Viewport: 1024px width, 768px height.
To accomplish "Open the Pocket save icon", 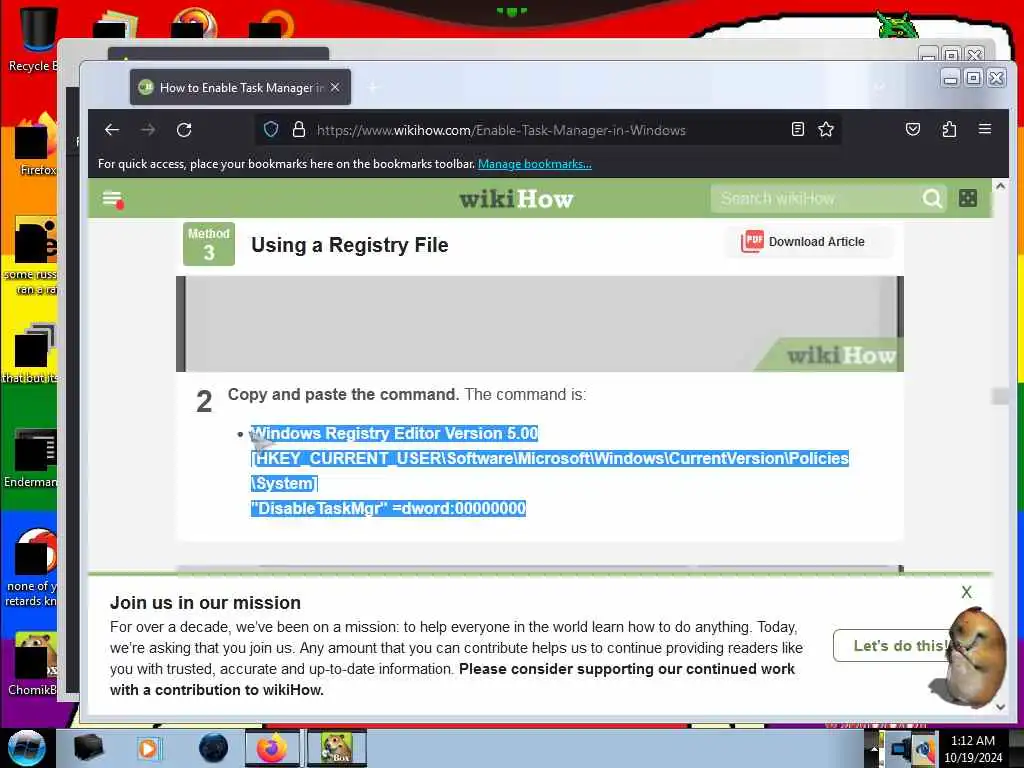I will 913,129.
